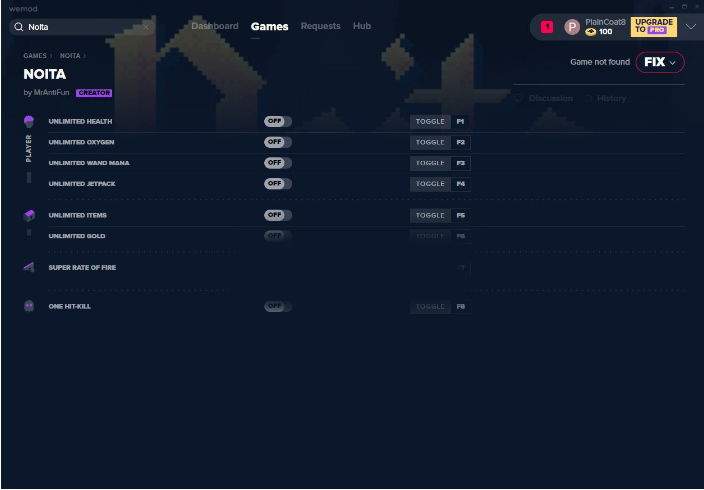The height and width of the screenshot is (490, 704).
Task: Click the Noita search field
Action: click(x=82, y=27)
